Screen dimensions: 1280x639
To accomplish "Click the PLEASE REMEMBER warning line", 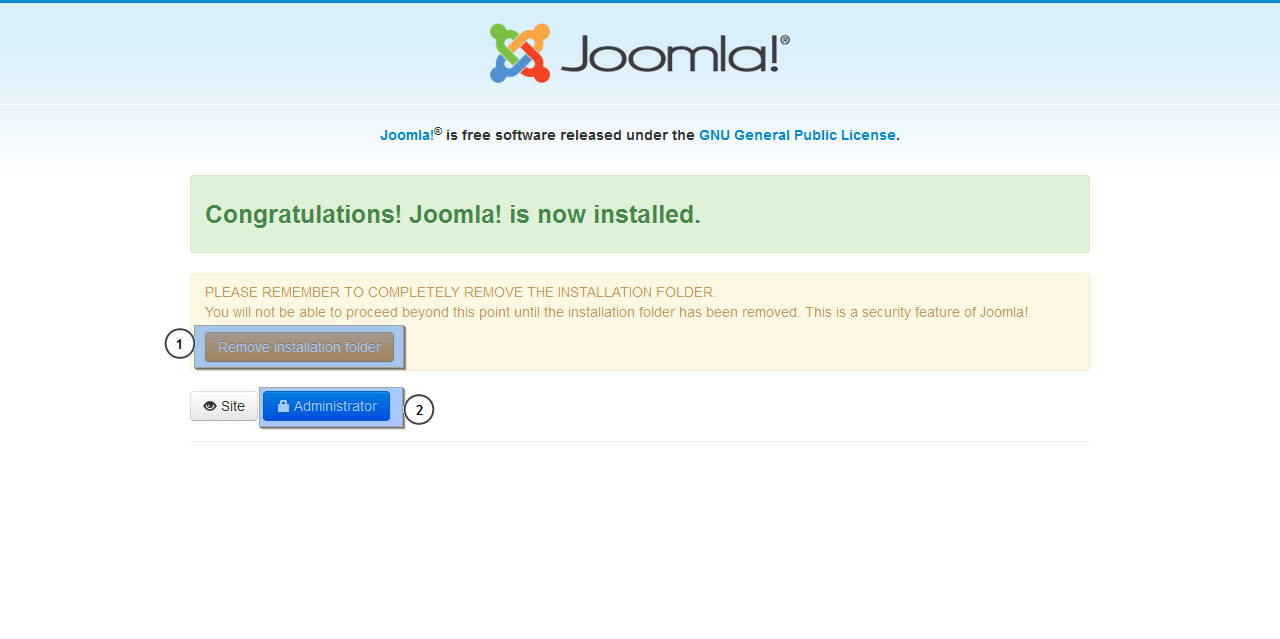I will click(x=461, y=292).
